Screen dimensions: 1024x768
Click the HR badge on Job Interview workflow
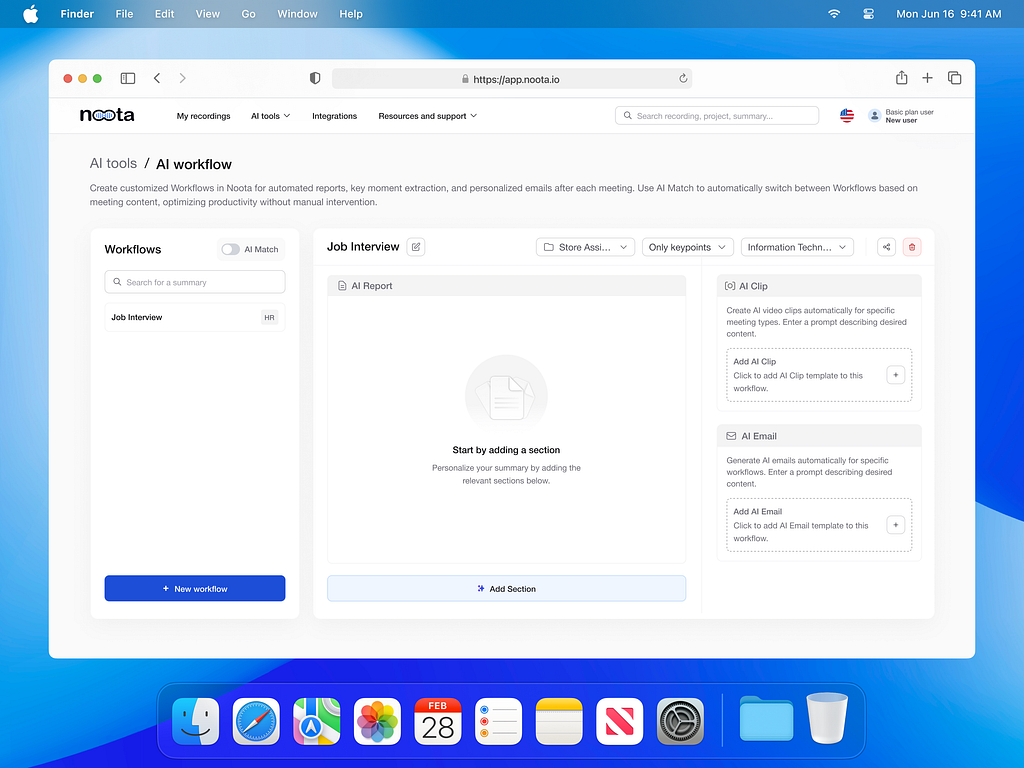(x=268, y=317)
